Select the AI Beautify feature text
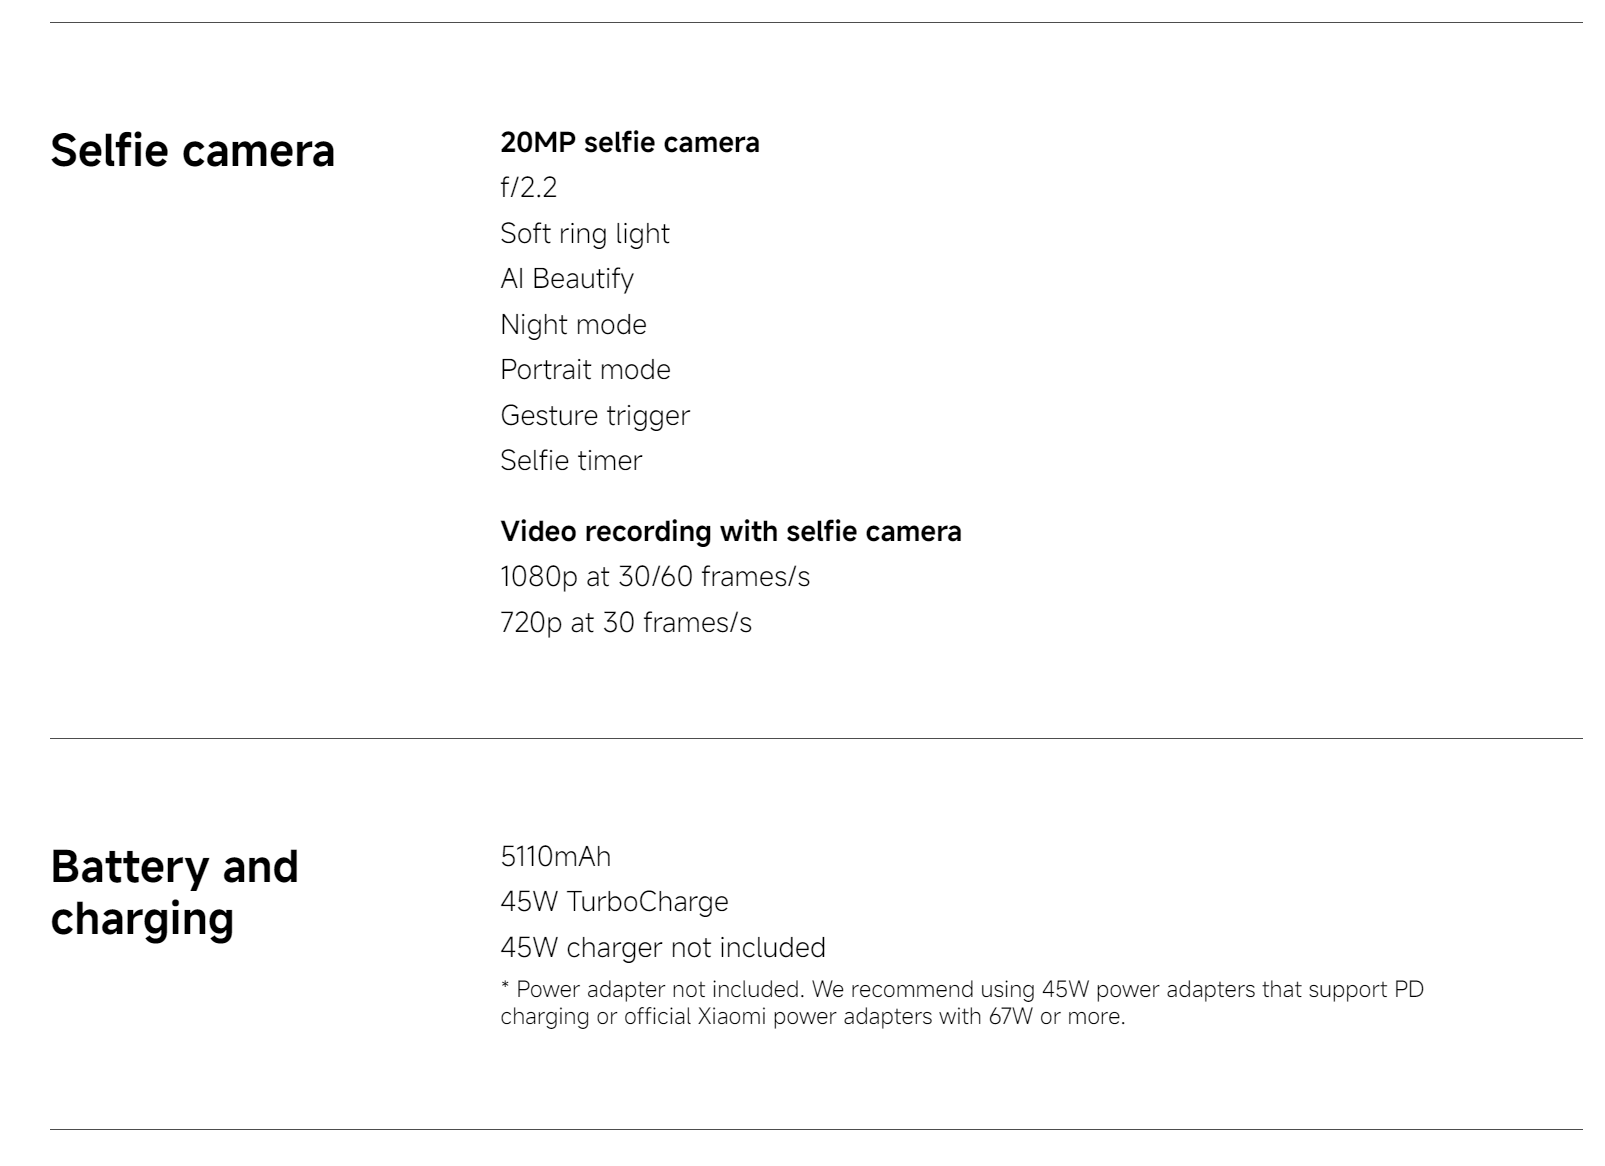 pos(567,279)
